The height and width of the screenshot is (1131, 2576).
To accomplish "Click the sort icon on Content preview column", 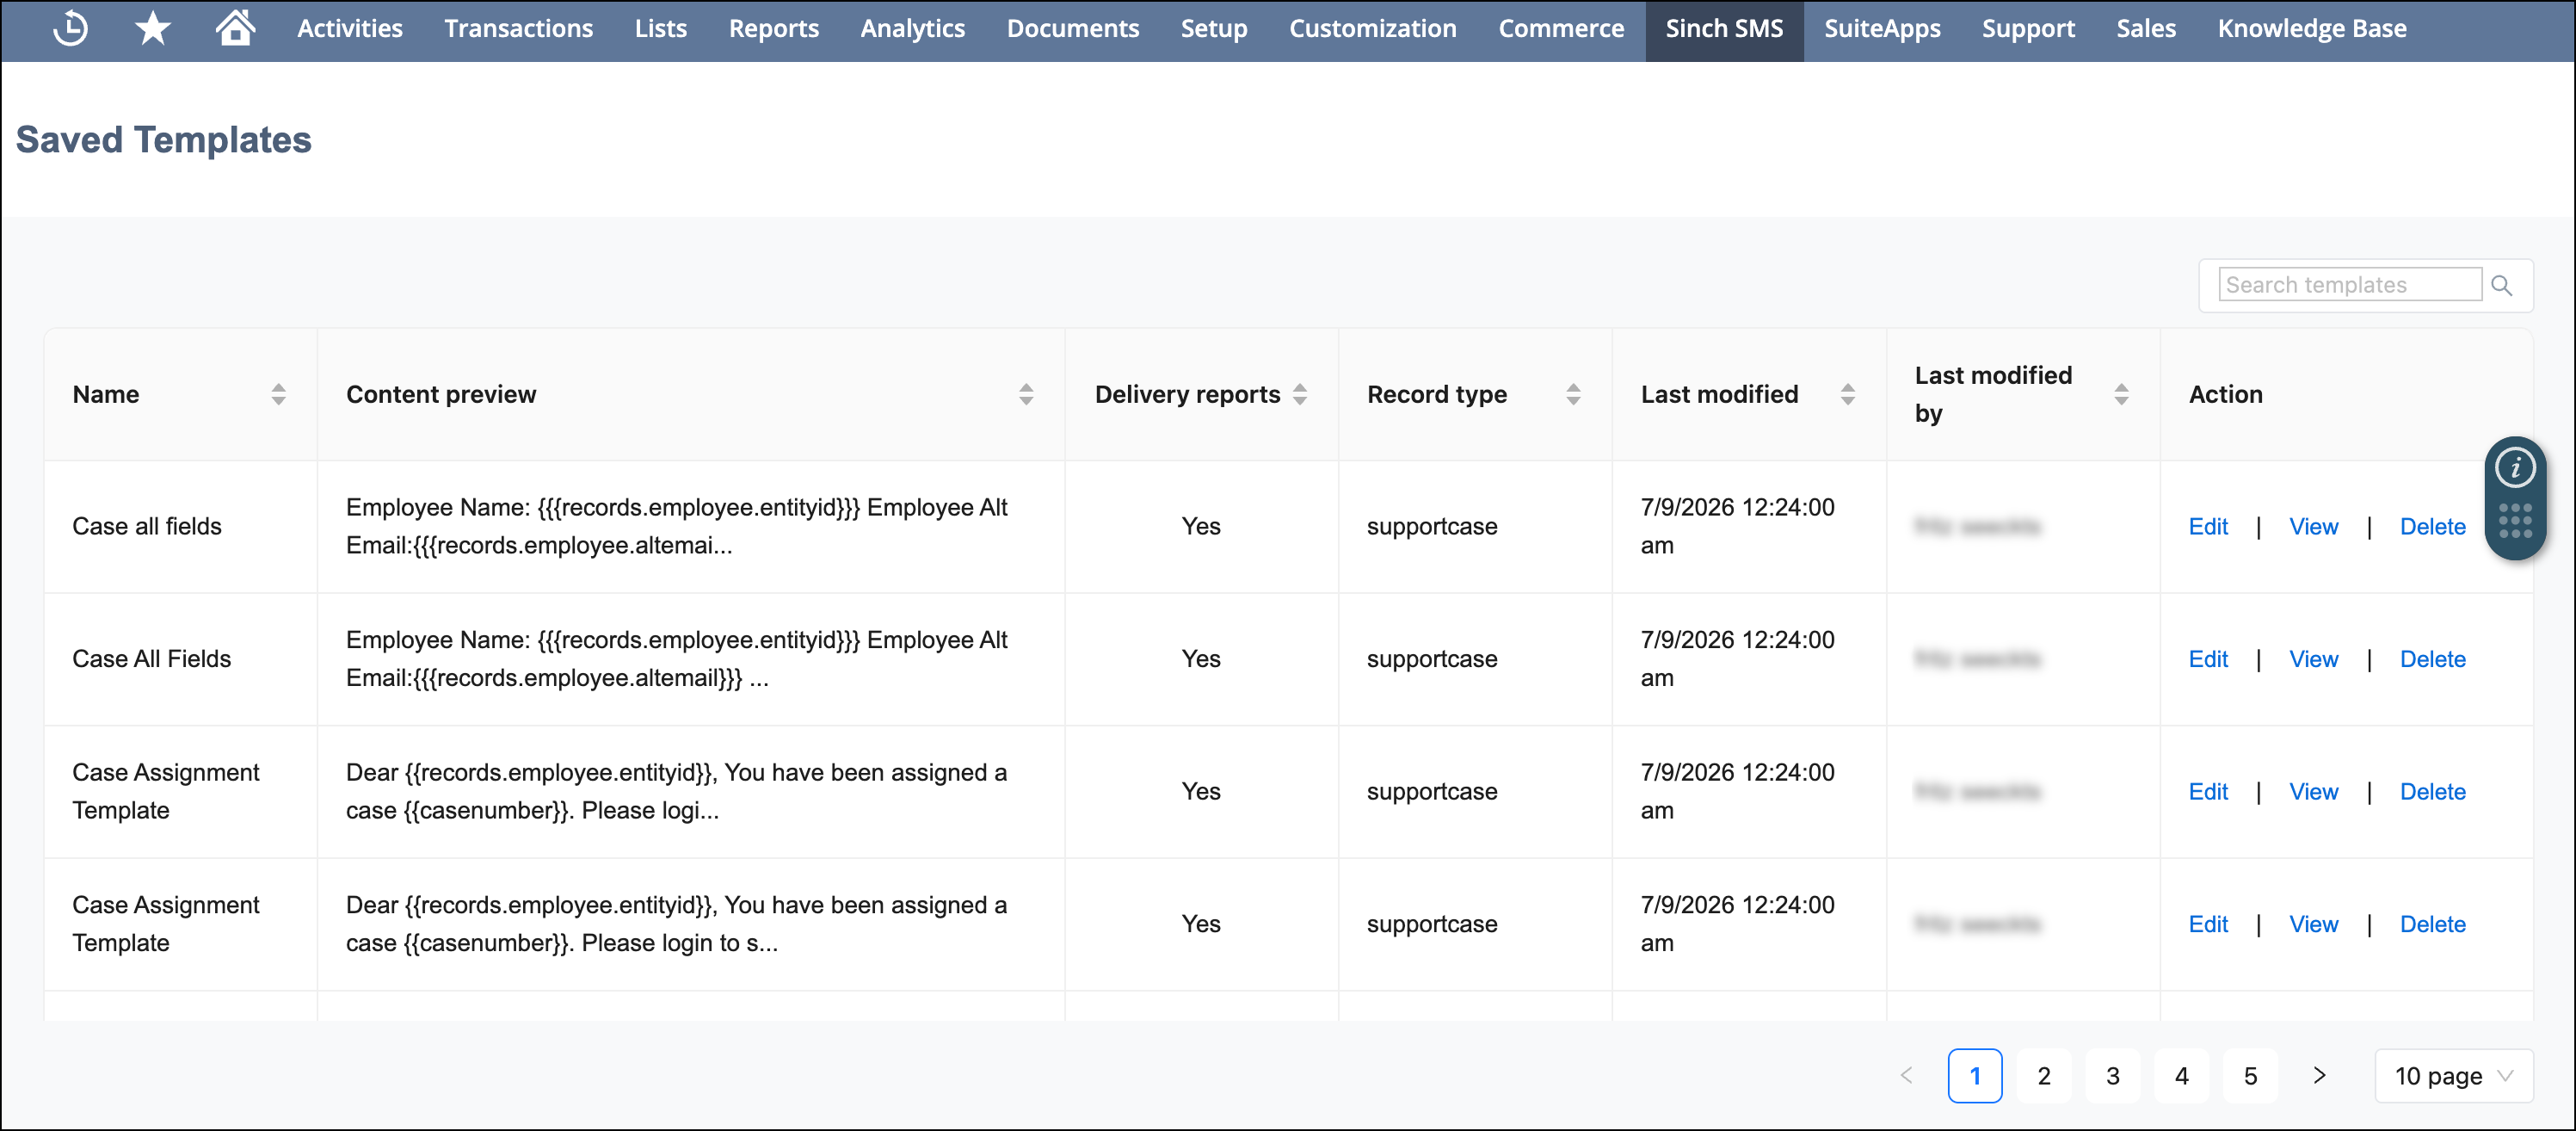I will click(x=1026, y=394).
